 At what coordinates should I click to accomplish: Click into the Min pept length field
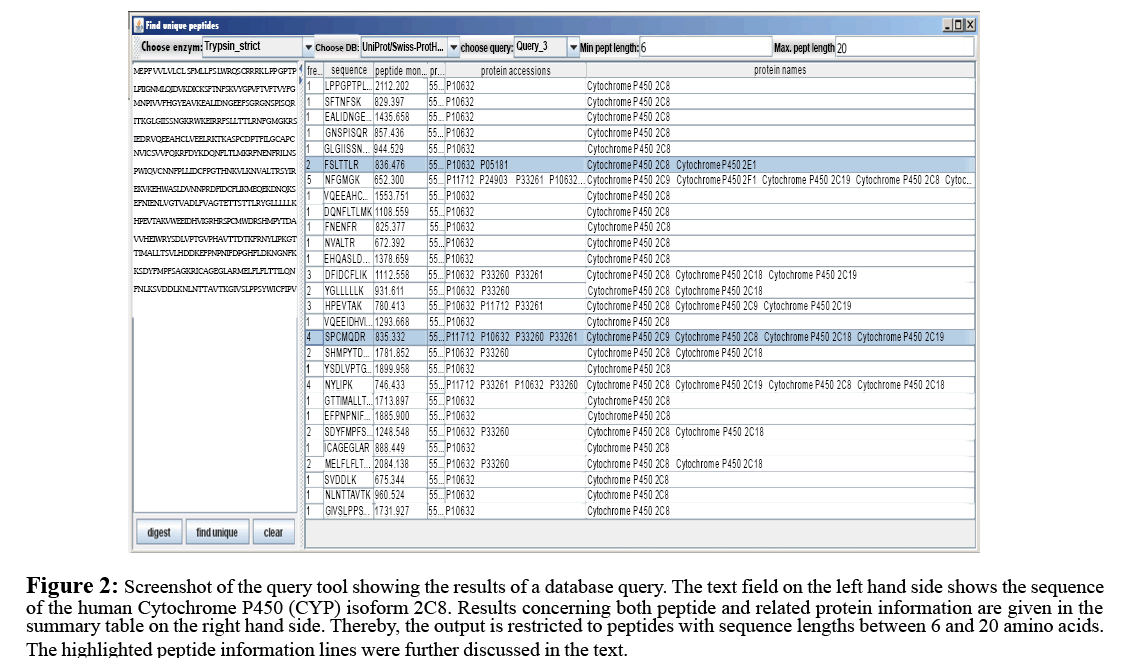coord(704,47)
